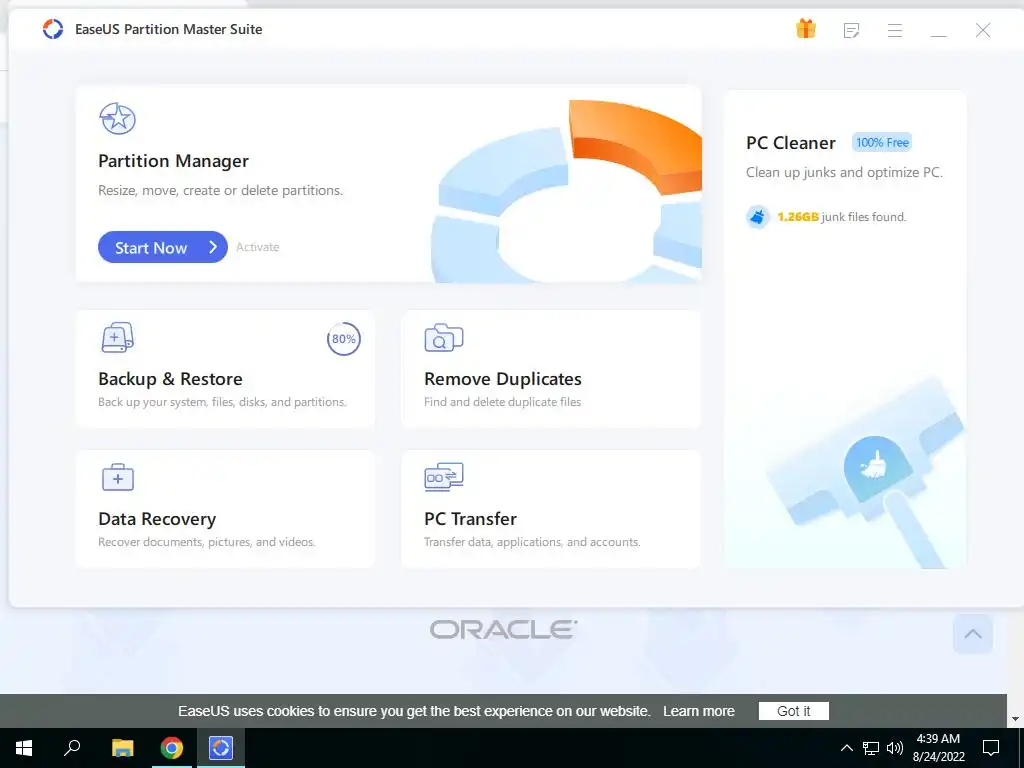Open the PC Cleaner heading

tap(790, 143)
